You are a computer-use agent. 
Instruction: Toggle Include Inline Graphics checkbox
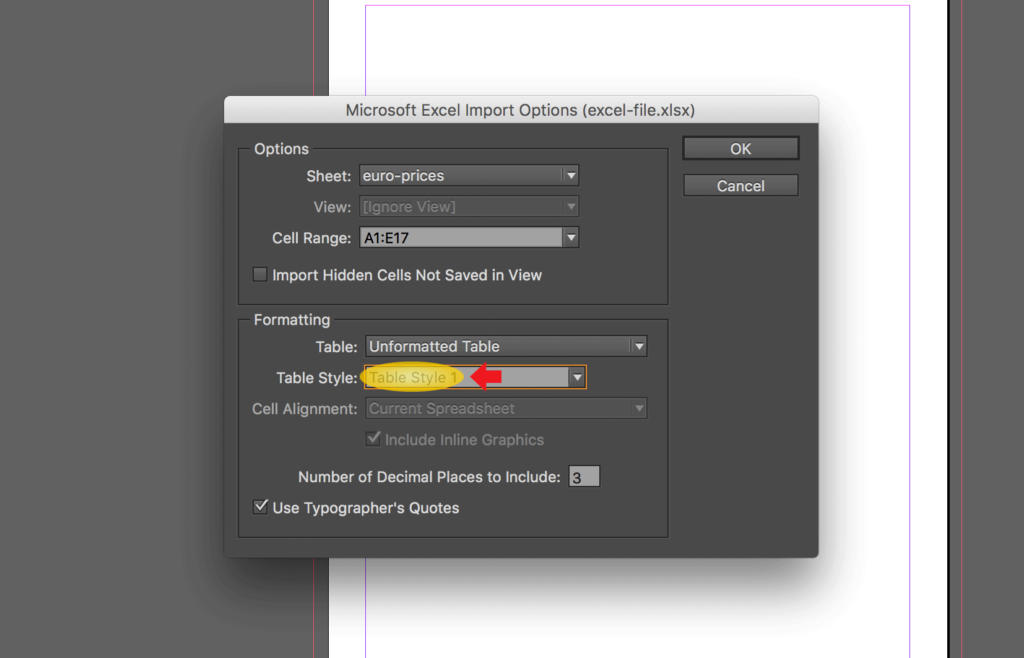373,439
